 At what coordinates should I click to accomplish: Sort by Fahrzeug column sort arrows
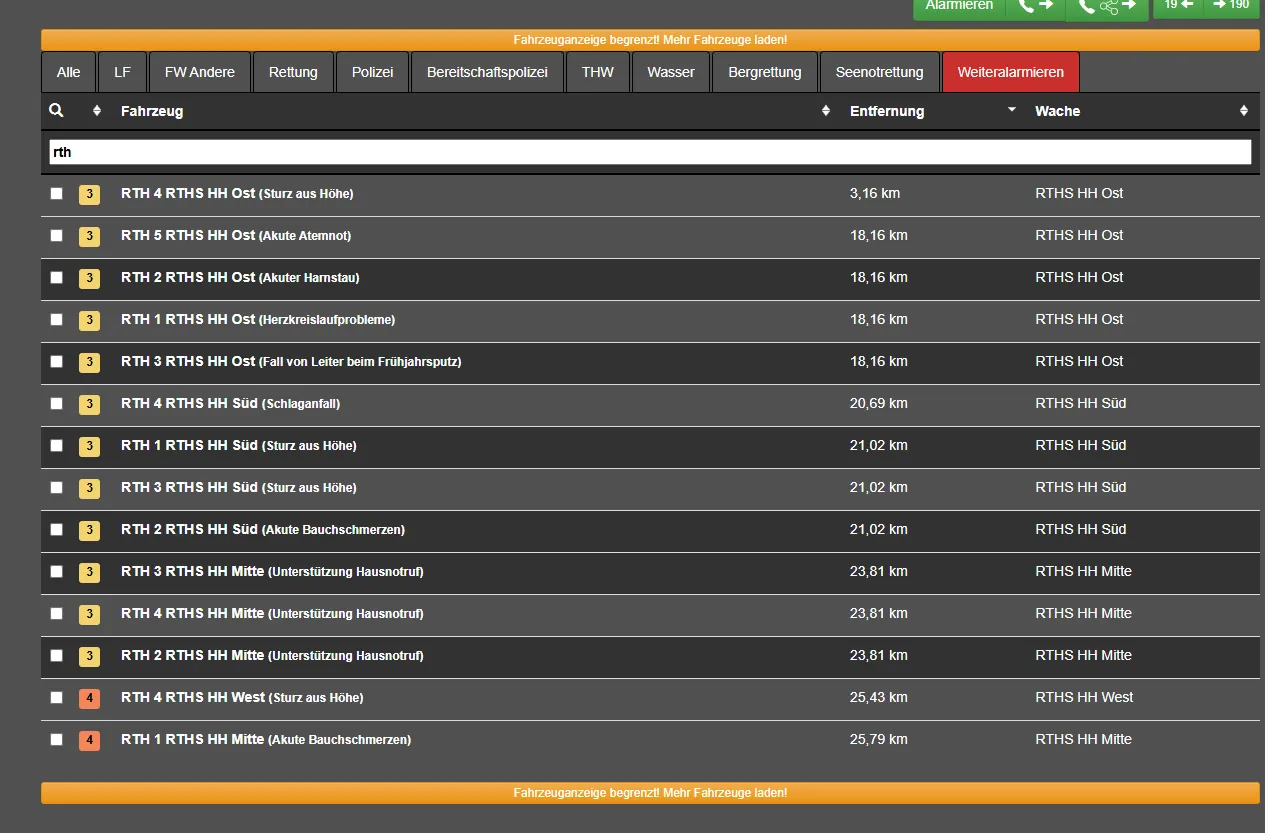click(825, 111)
